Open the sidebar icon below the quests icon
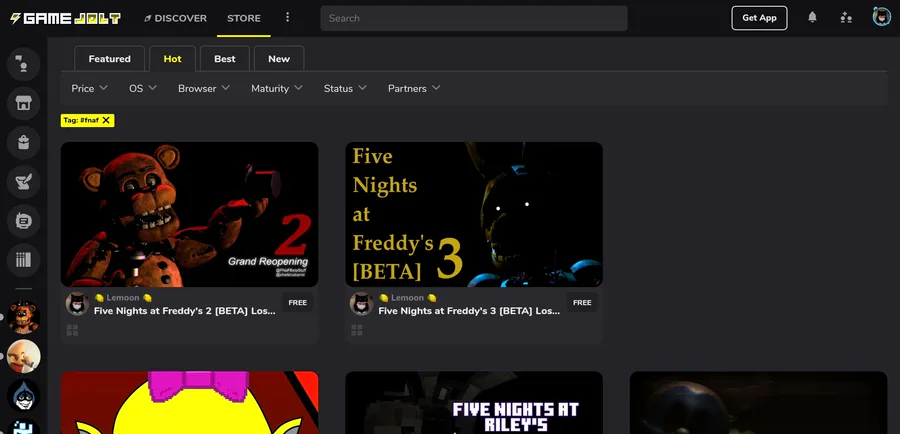The height and width of the screenshot is (434, 900). 24,220
